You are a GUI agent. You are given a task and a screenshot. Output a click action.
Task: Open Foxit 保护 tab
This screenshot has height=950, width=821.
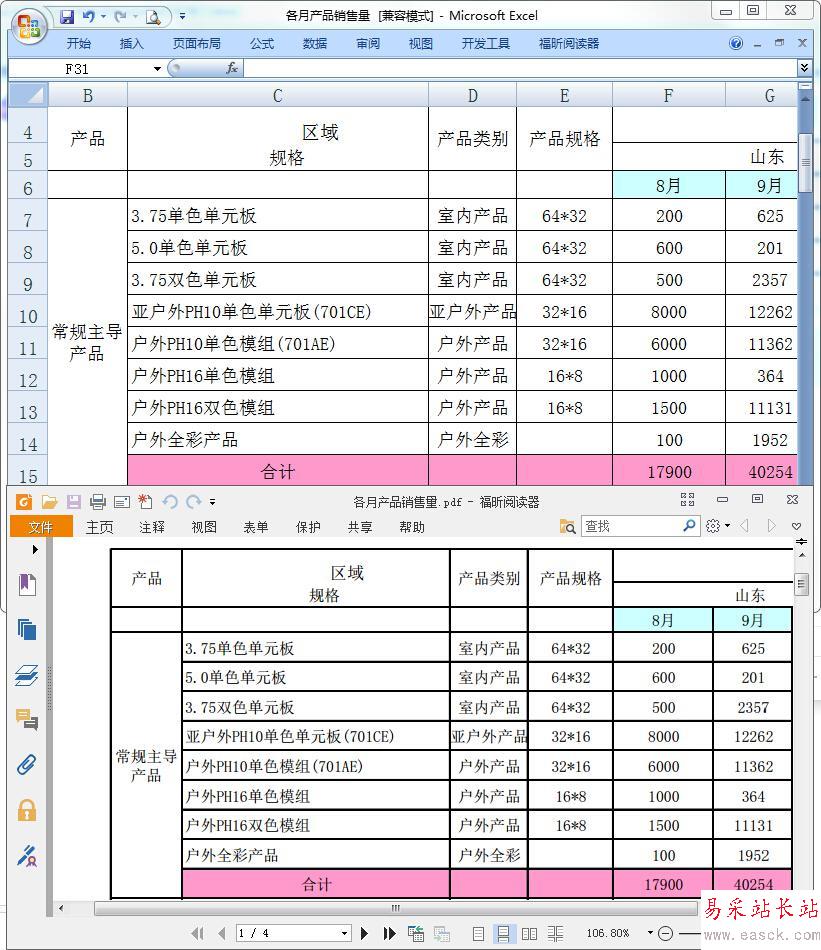pyautogui.click(x=308, y=527)
